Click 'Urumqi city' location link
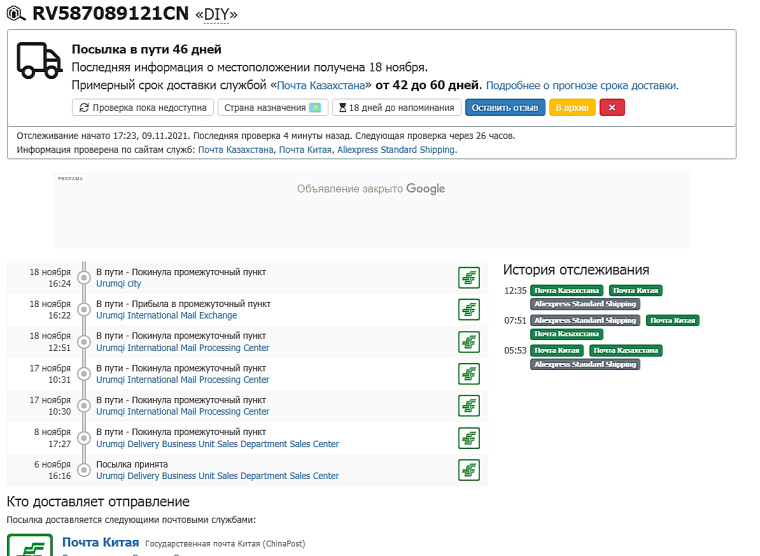Viewport: 760px width, 556px height. [119, 284]
